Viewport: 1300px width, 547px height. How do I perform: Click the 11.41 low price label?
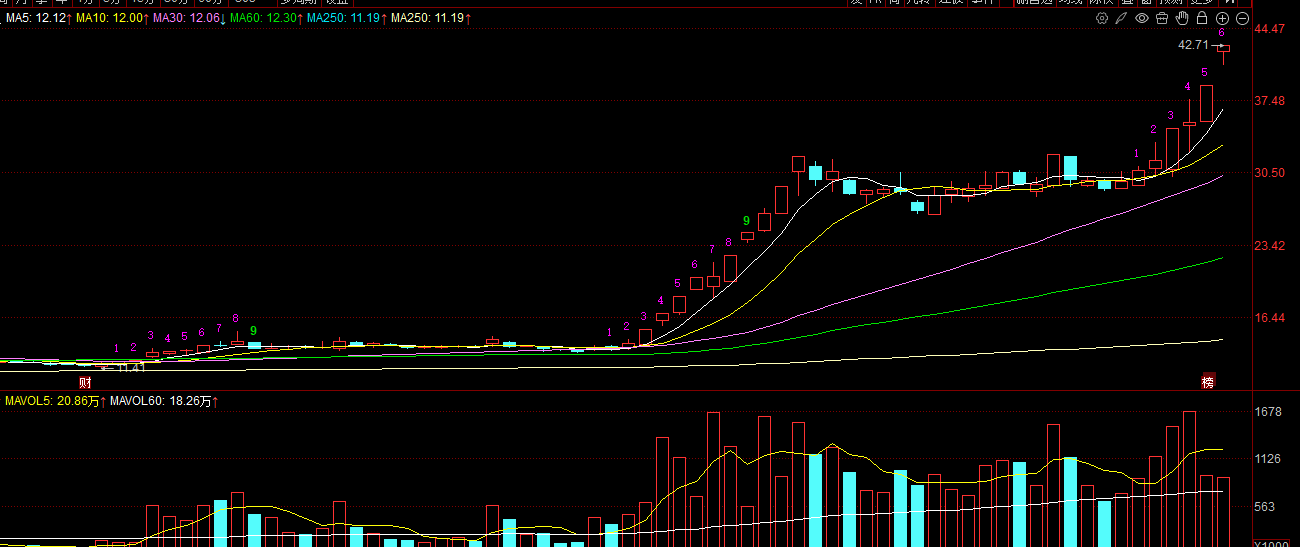[131, 368]
